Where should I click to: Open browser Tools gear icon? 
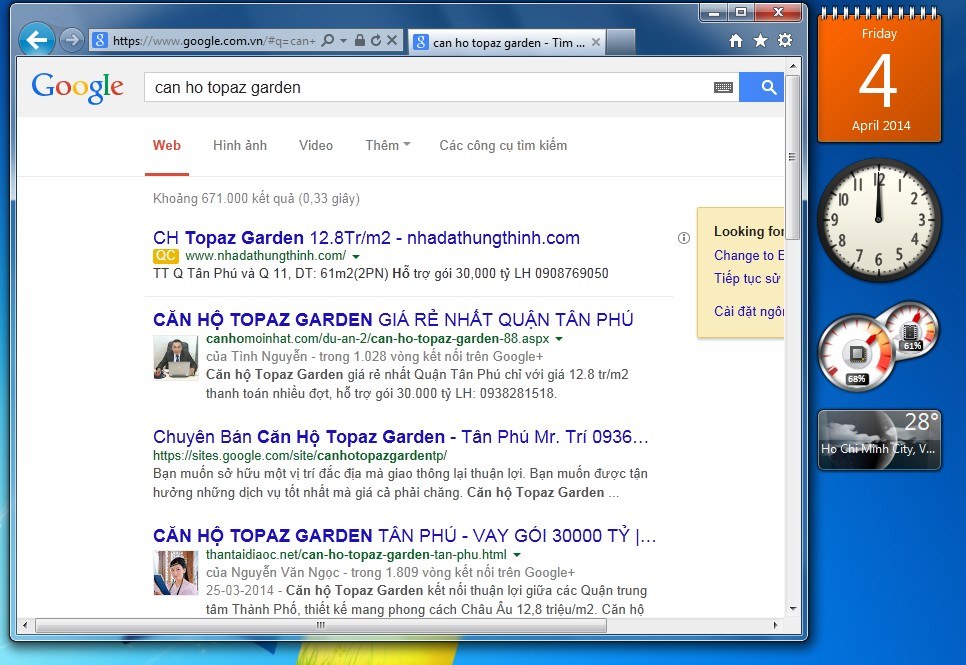pyautogui.click(x=785, y=41)
